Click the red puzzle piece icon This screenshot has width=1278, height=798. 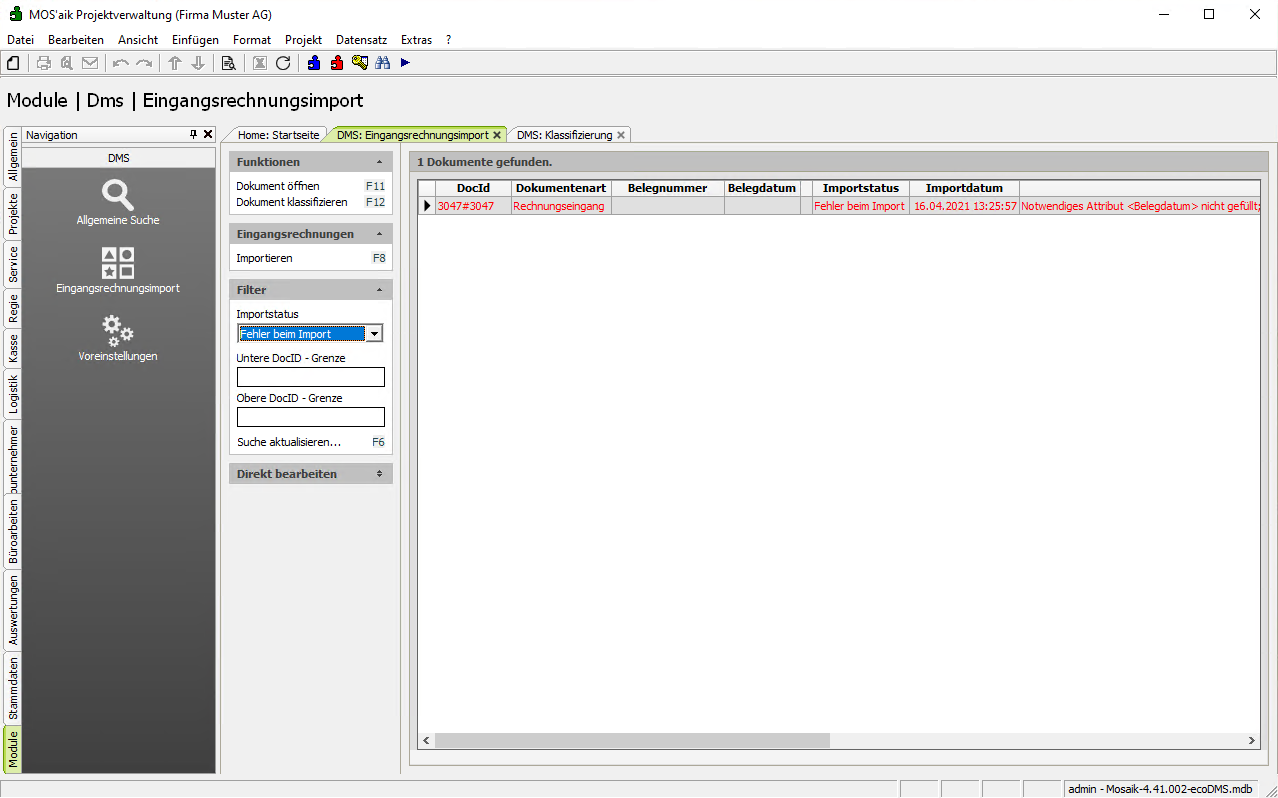coord(337,63)
